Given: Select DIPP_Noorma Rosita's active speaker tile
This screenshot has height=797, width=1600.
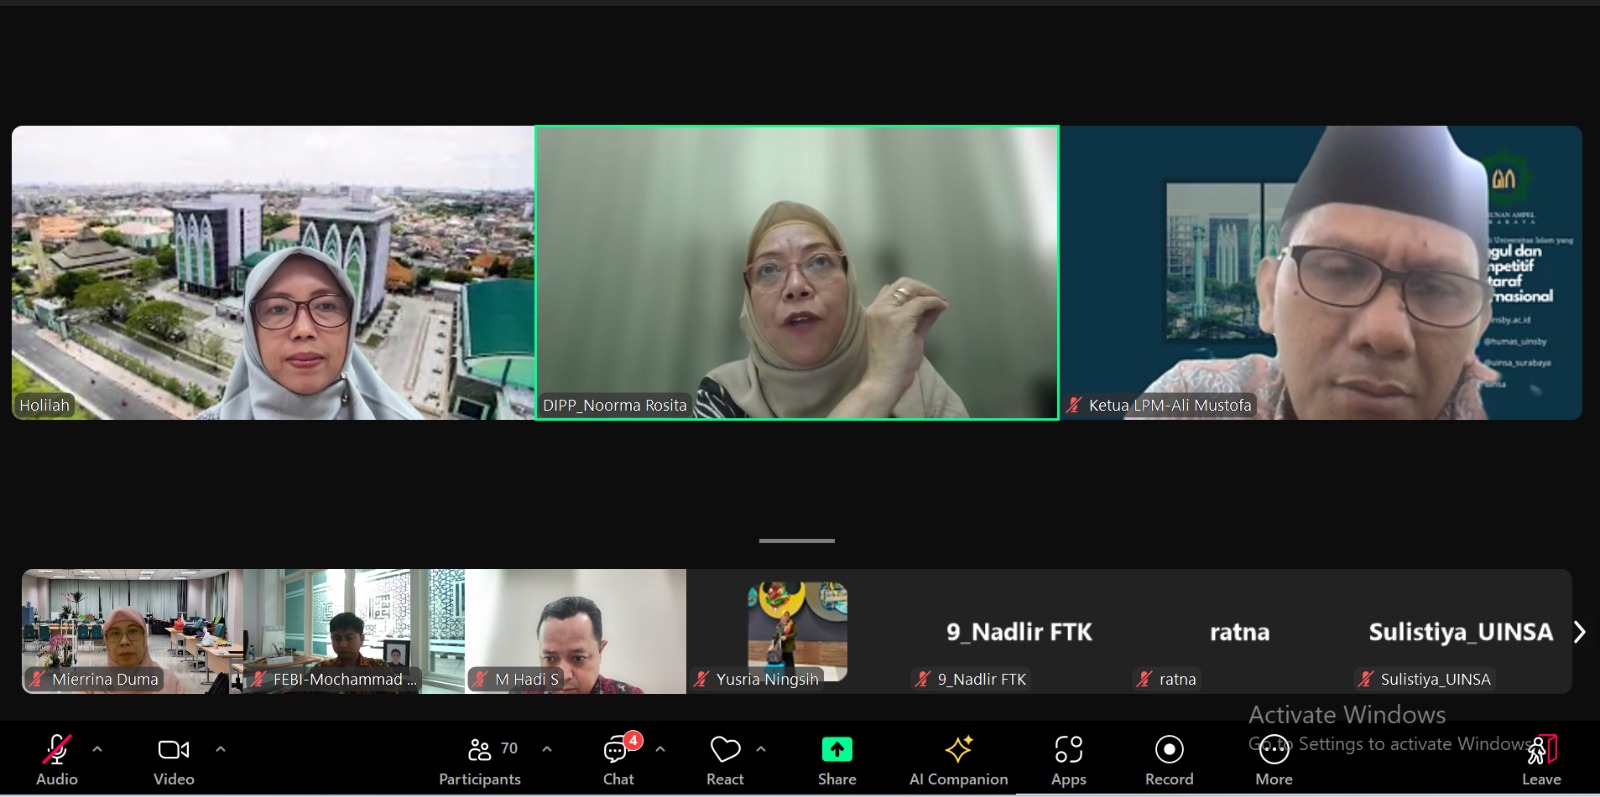Looking at the screenshot, I should click(x=797, y=272).
